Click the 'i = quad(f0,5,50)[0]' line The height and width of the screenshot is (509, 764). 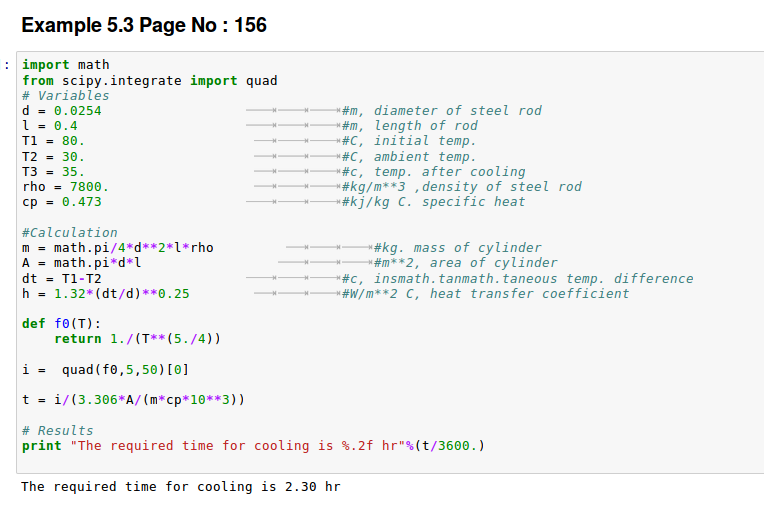coord(105,370)
